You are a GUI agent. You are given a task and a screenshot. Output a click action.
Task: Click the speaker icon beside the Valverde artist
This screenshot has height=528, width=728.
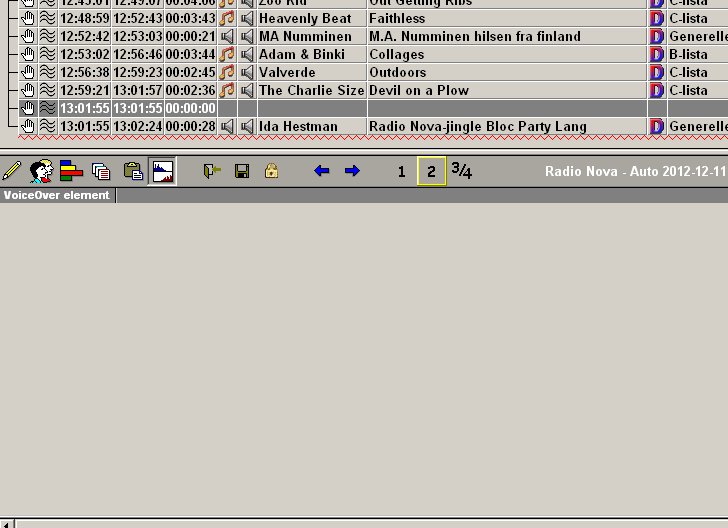(247, 72)
